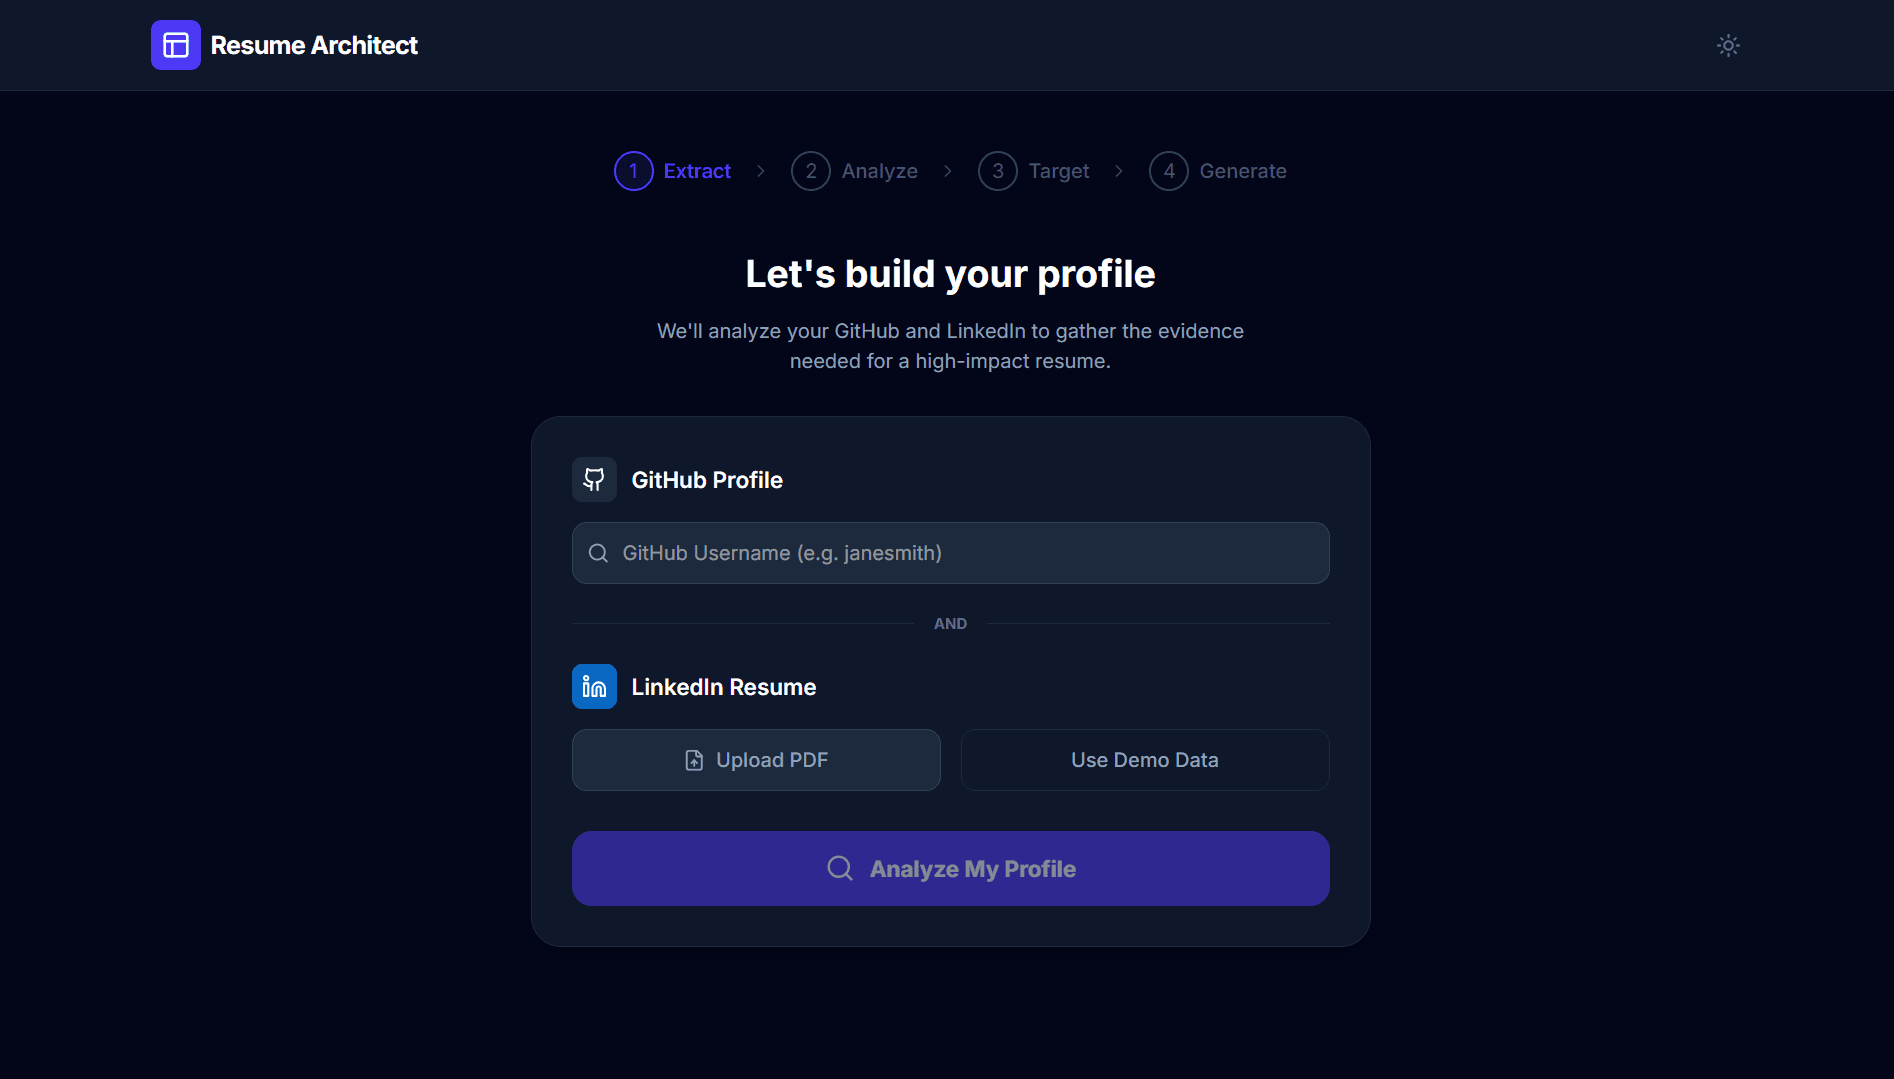The image size is (1894, 1079).
Task: Click the upload file icon inside Upload PDF
Action: coord(694,760)
